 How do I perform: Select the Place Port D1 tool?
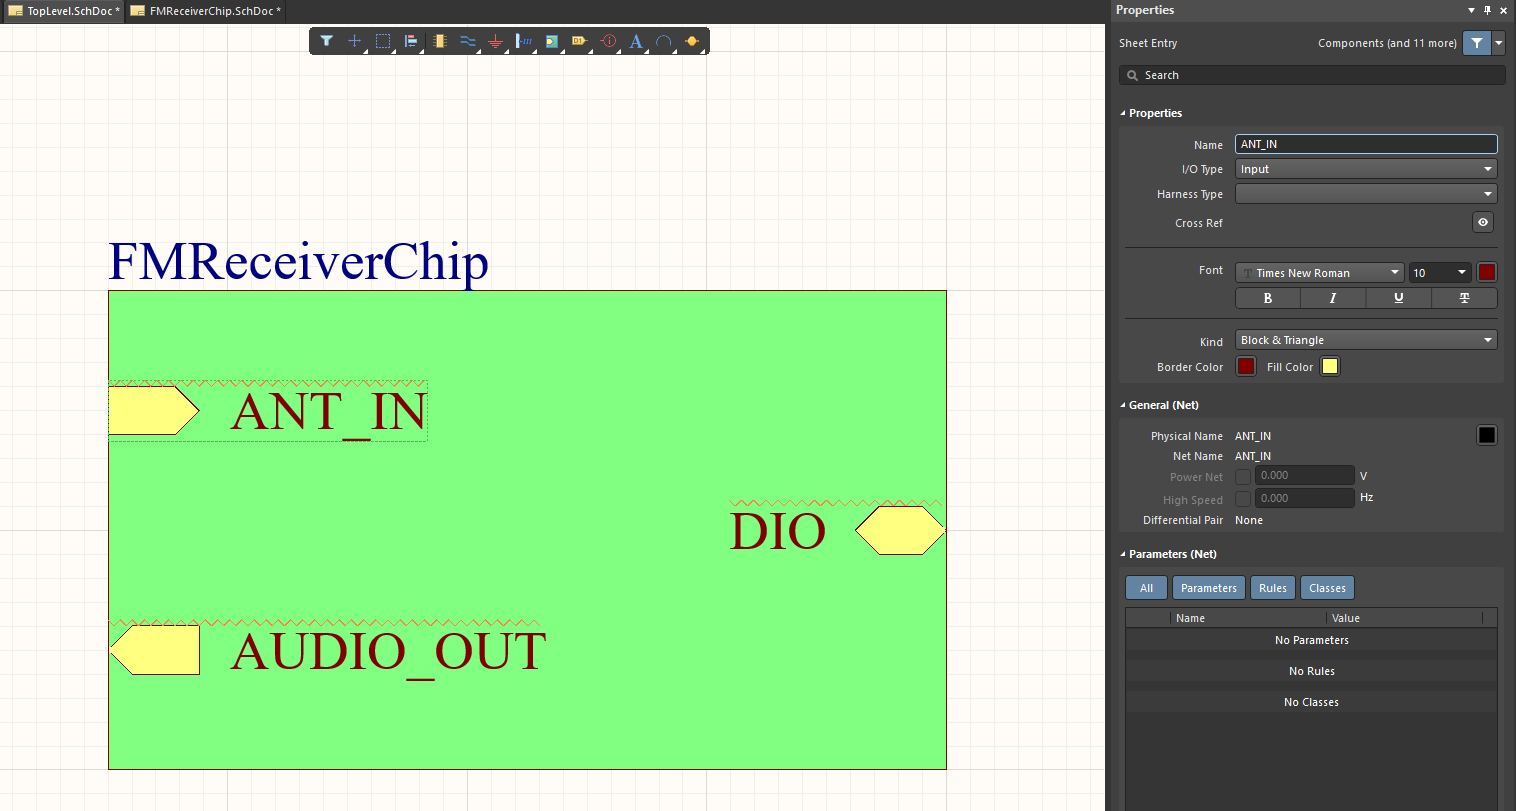579,41
